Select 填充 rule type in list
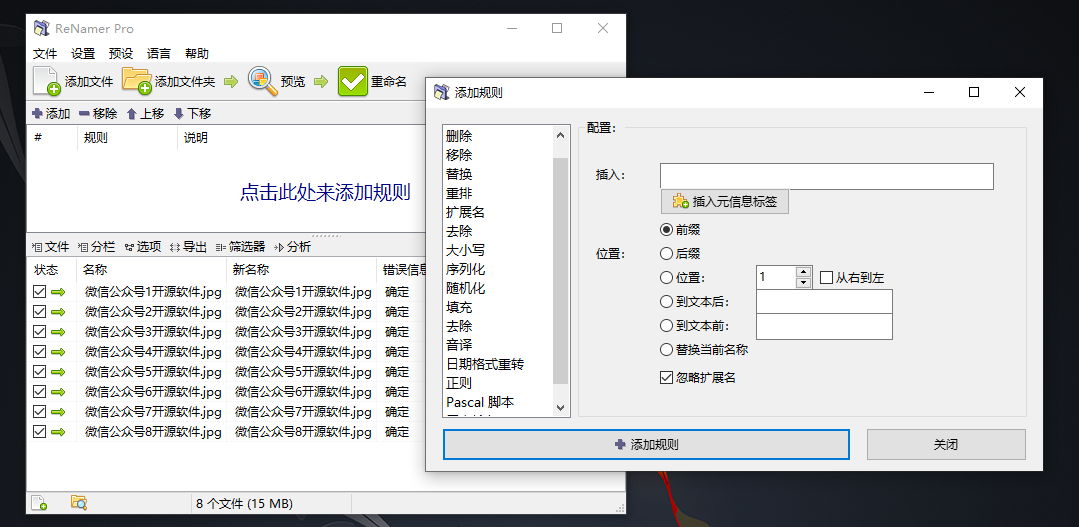 pos(459,307)
